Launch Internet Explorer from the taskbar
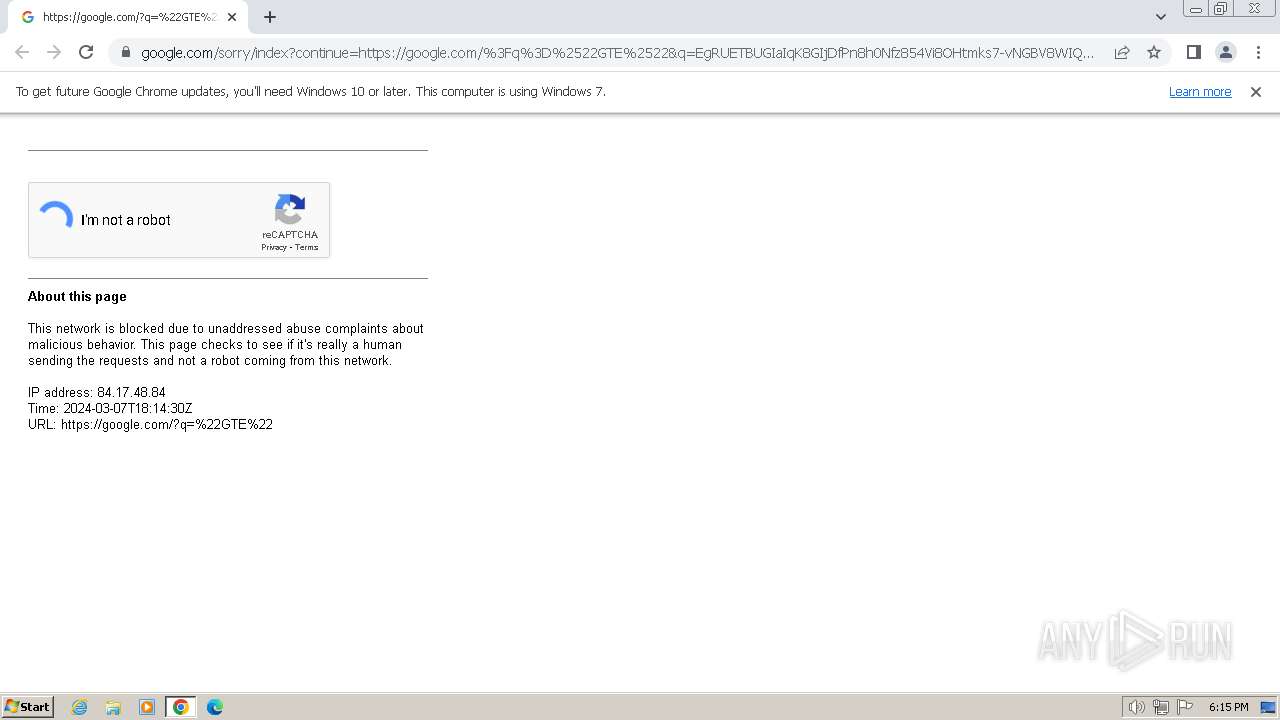Screen dimensions: 1280x720 pyautogui.click(x=80, y=707)
